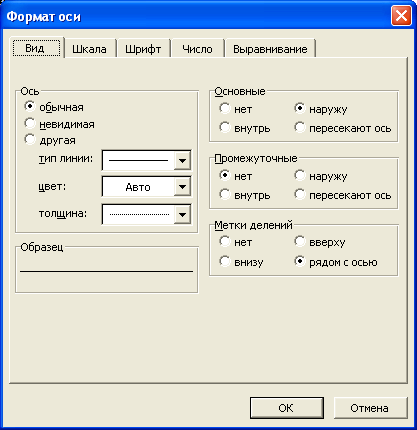Click the 'Формат оси' title bar text

tap(44, 16)
